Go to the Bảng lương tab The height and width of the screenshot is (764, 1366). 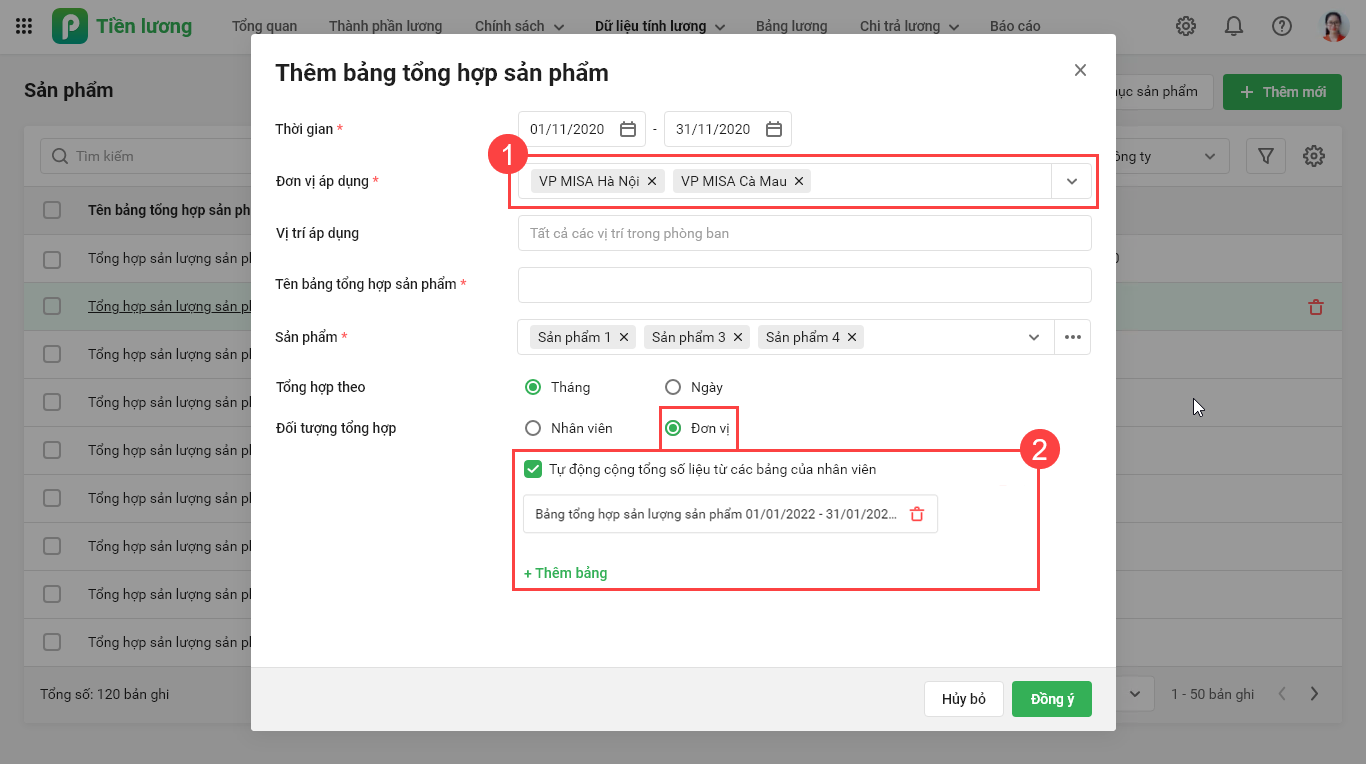click(791, 26)
